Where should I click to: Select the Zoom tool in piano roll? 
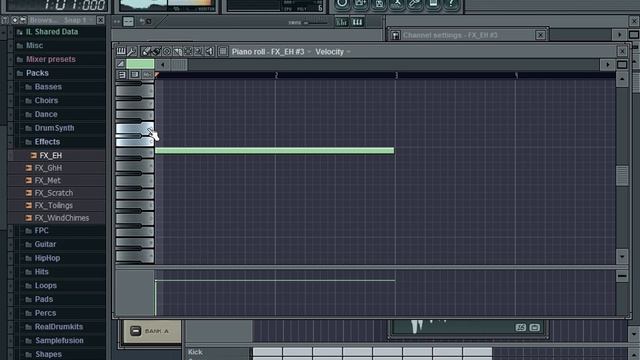[x=199, y=51]
